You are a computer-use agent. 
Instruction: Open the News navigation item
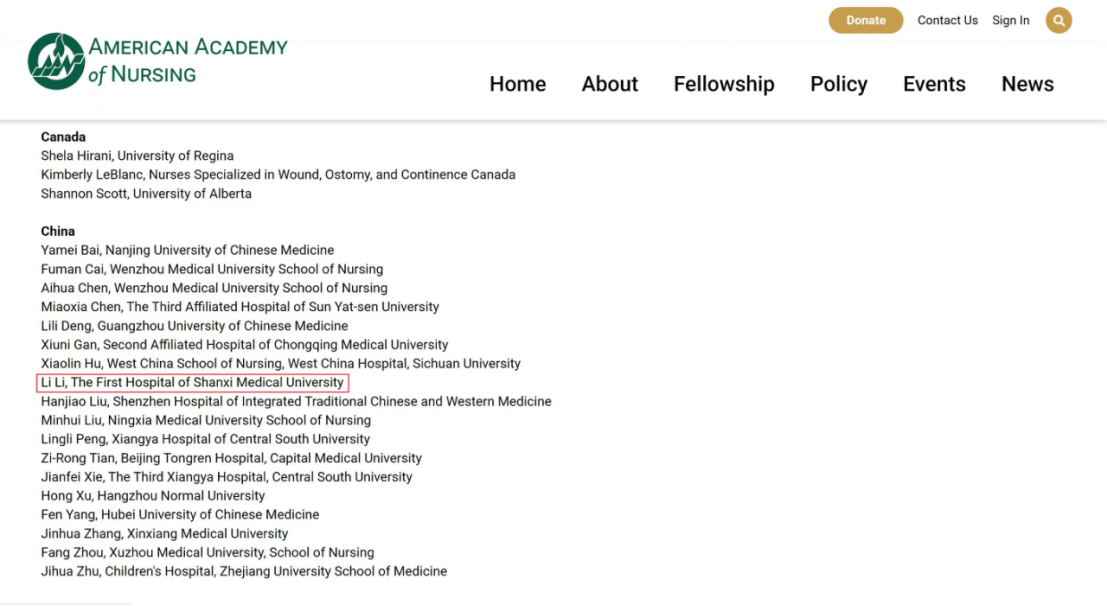tap(1027, 84)
